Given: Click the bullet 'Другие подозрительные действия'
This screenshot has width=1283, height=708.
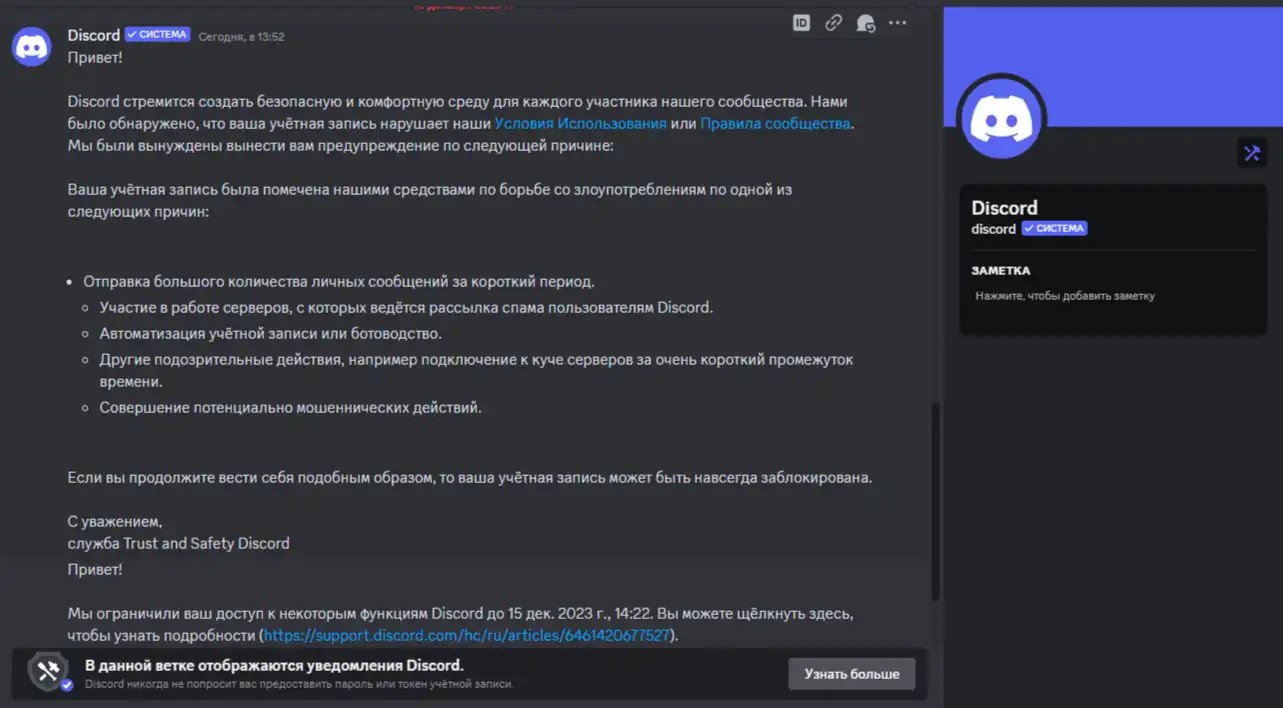Looking at the screenshot, I should point(476,370).
